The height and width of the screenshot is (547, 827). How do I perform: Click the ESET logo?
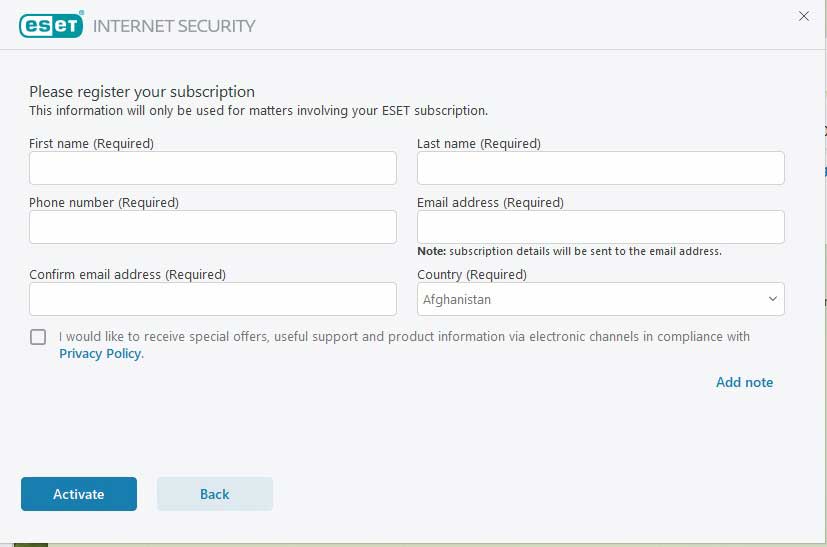coord(51,25)
